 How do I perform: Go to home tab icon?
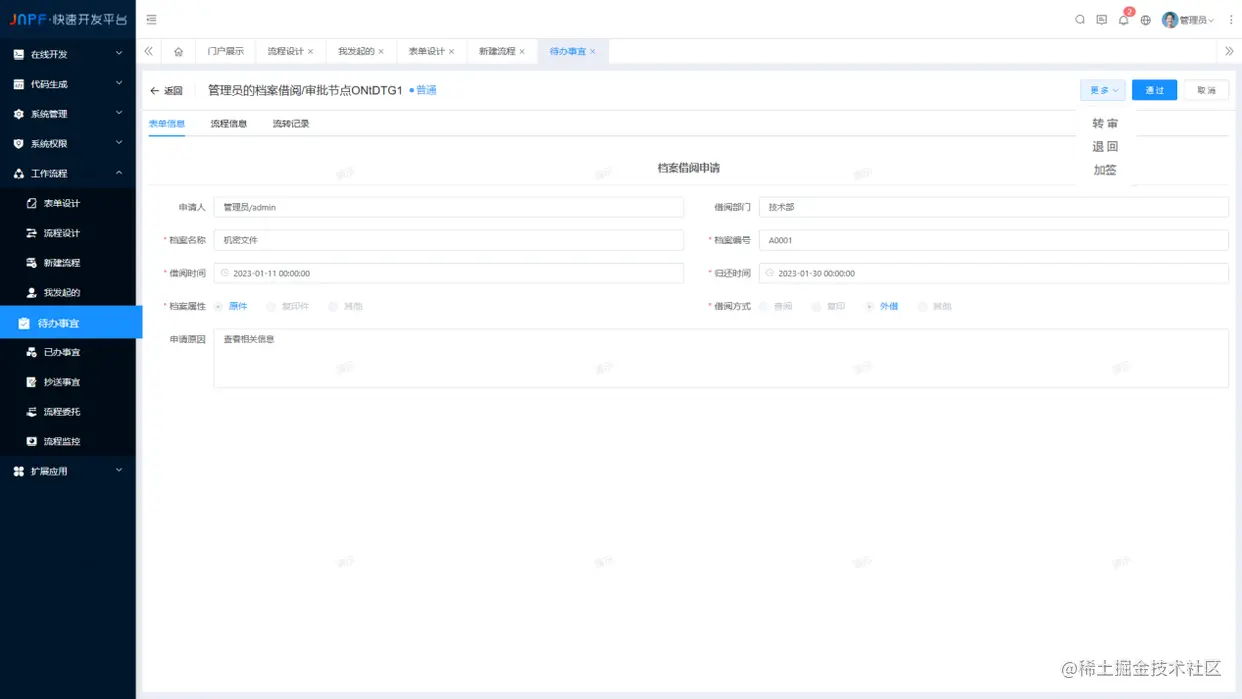178,51
